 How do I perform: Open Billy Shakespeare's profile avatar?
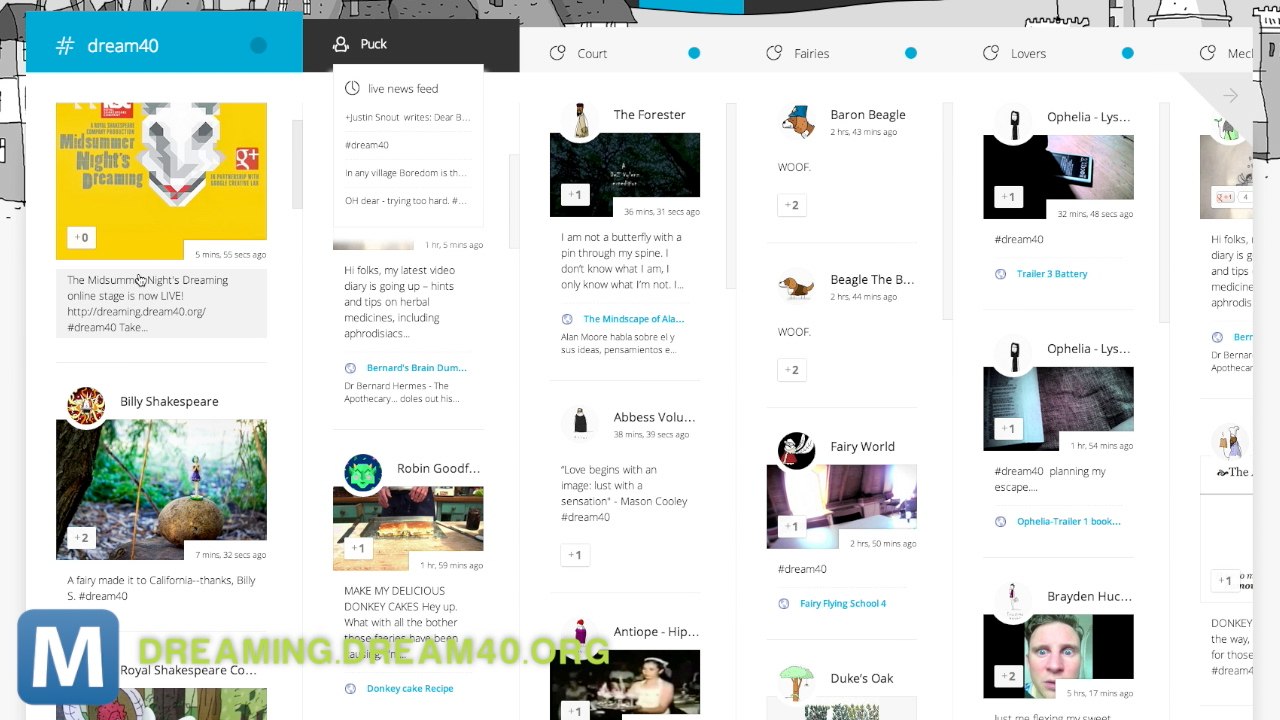[x=86, y=406]
